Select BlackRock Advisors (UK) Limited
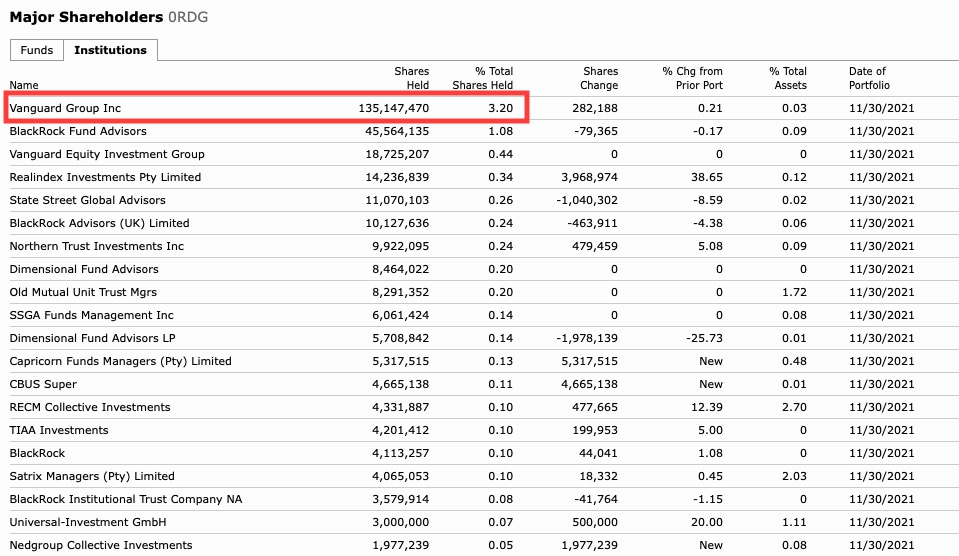 click(x=100, y=223)
